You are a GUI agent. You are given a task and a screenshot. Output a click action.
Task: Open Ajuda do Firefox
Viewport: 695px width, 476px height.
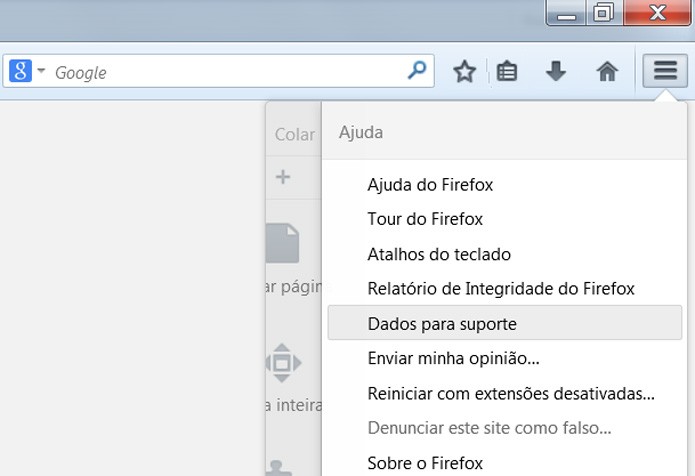coord(504,184)
